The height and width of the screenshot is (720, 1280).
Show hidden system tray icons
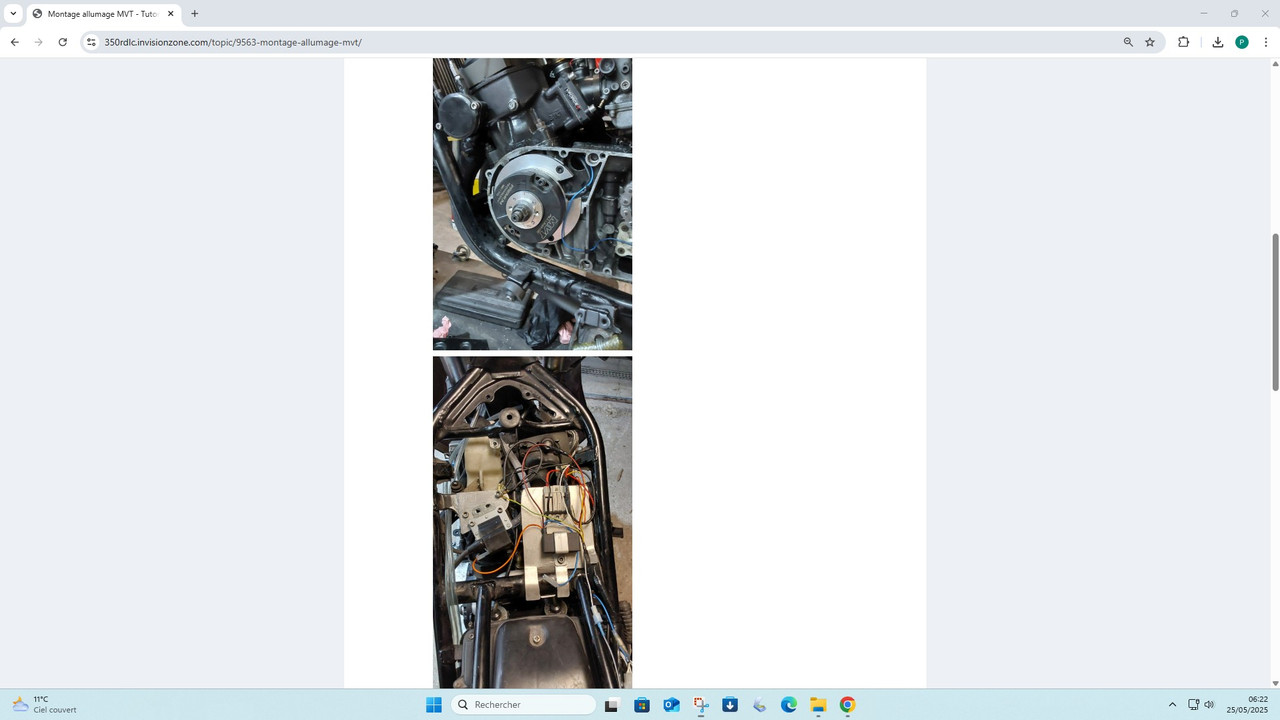[x=1172, y=705]
